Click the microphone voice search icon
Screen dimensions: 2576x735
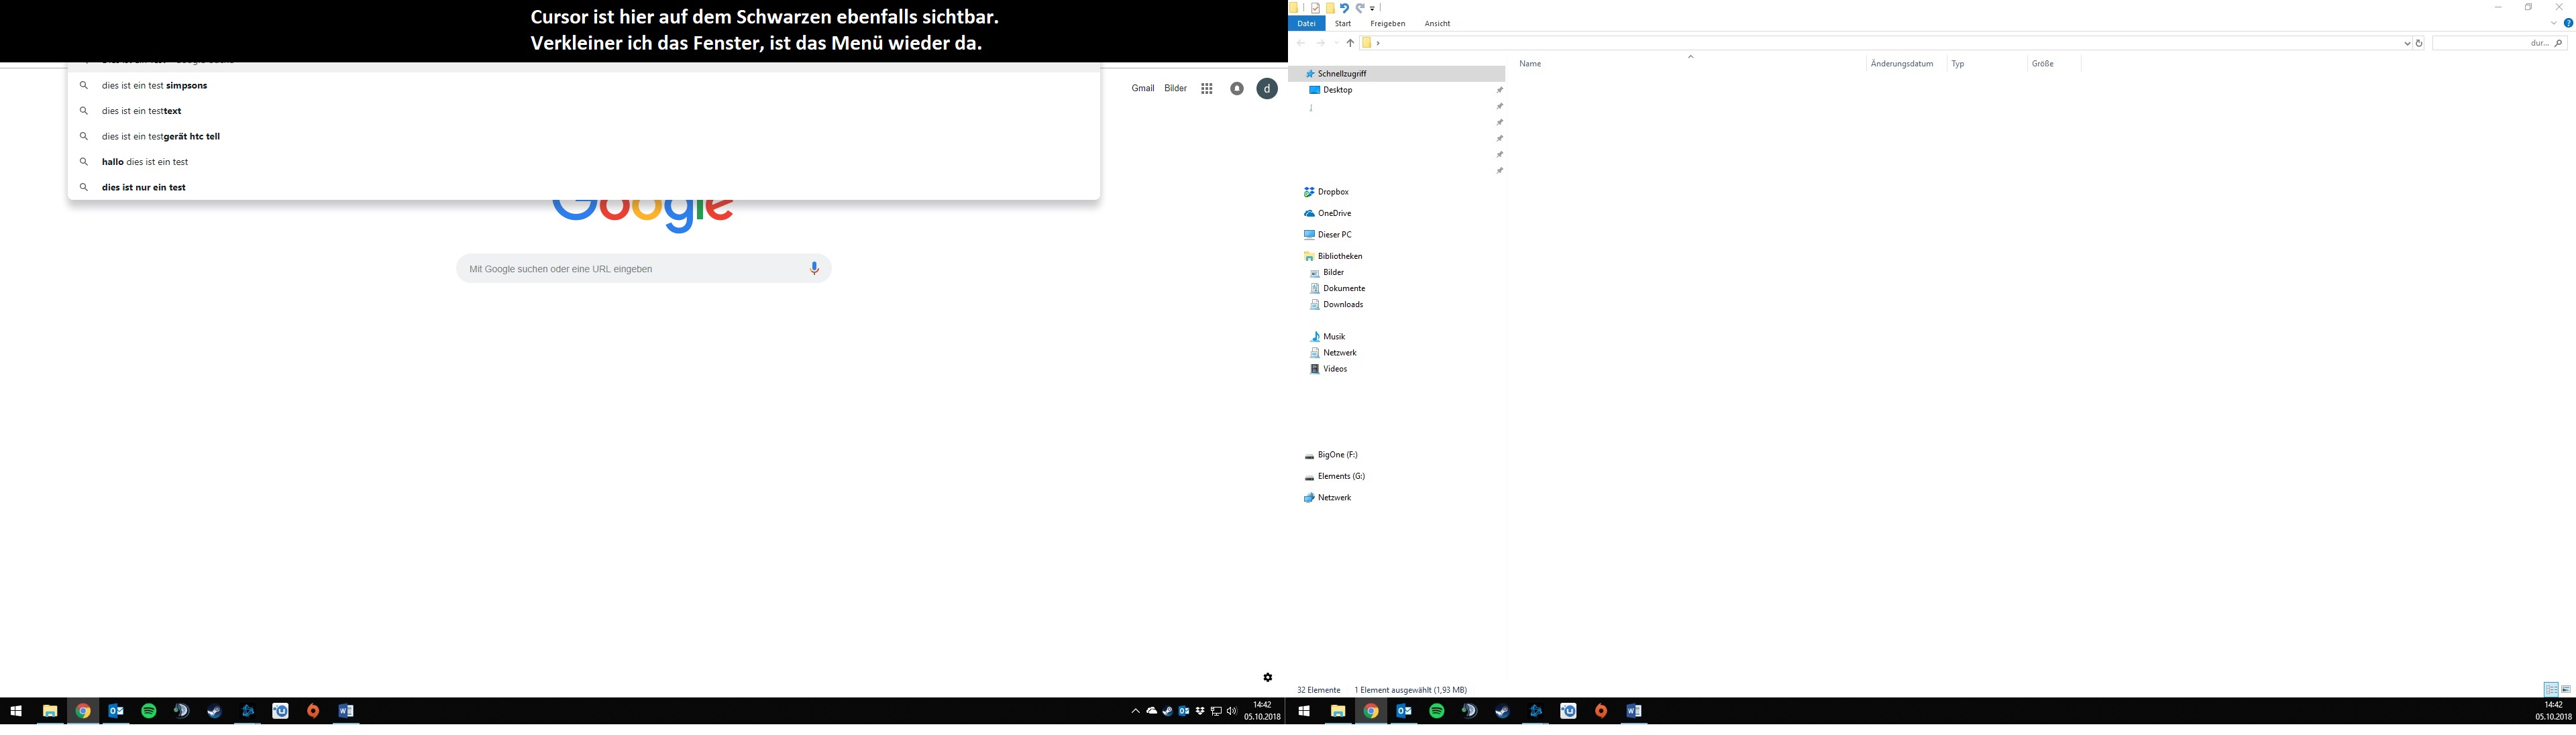point(814,268)
